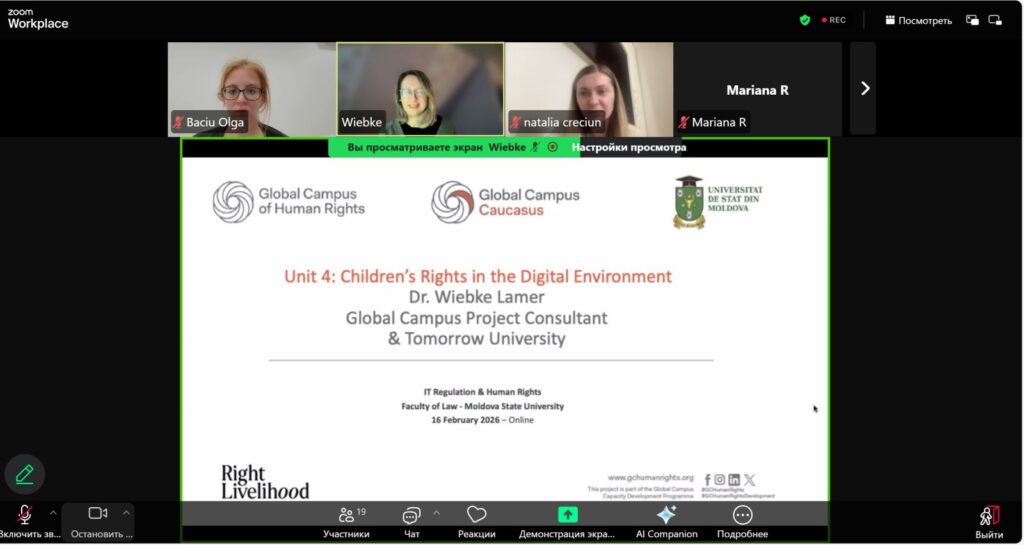Show next participants with right arrow
This screenshot has height=545, width=1024.
tap(864, 88)
